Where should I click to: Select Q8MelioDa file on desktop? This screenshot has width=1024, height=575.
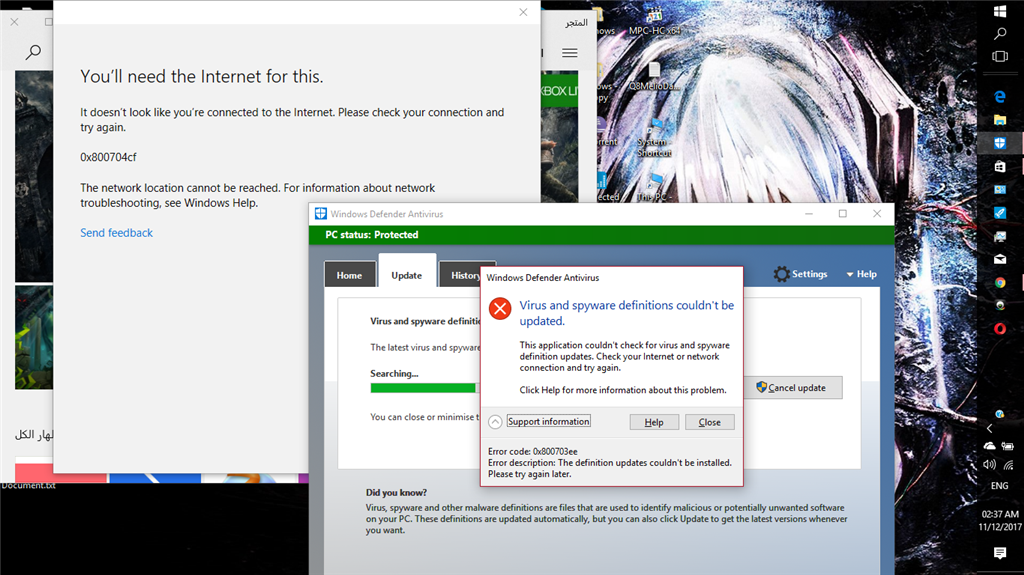coord(654,76)
